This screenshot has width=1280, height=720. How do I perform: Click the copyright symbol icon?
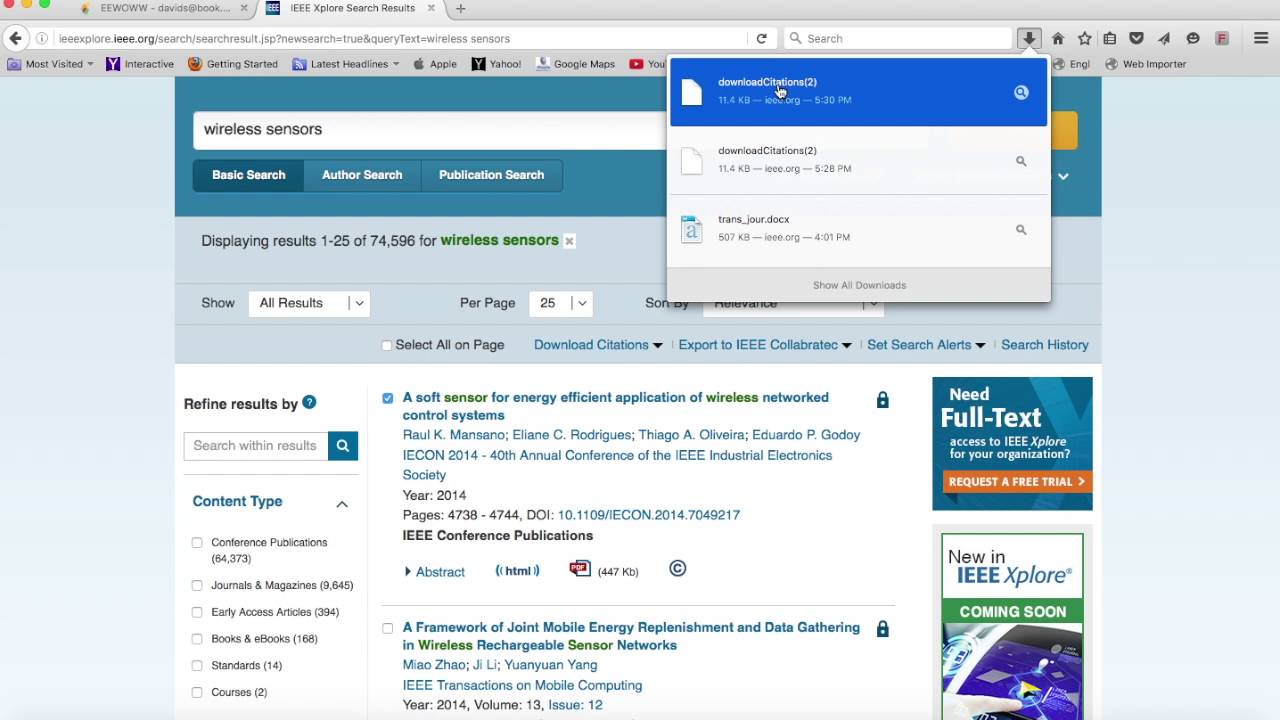(677, 569)
